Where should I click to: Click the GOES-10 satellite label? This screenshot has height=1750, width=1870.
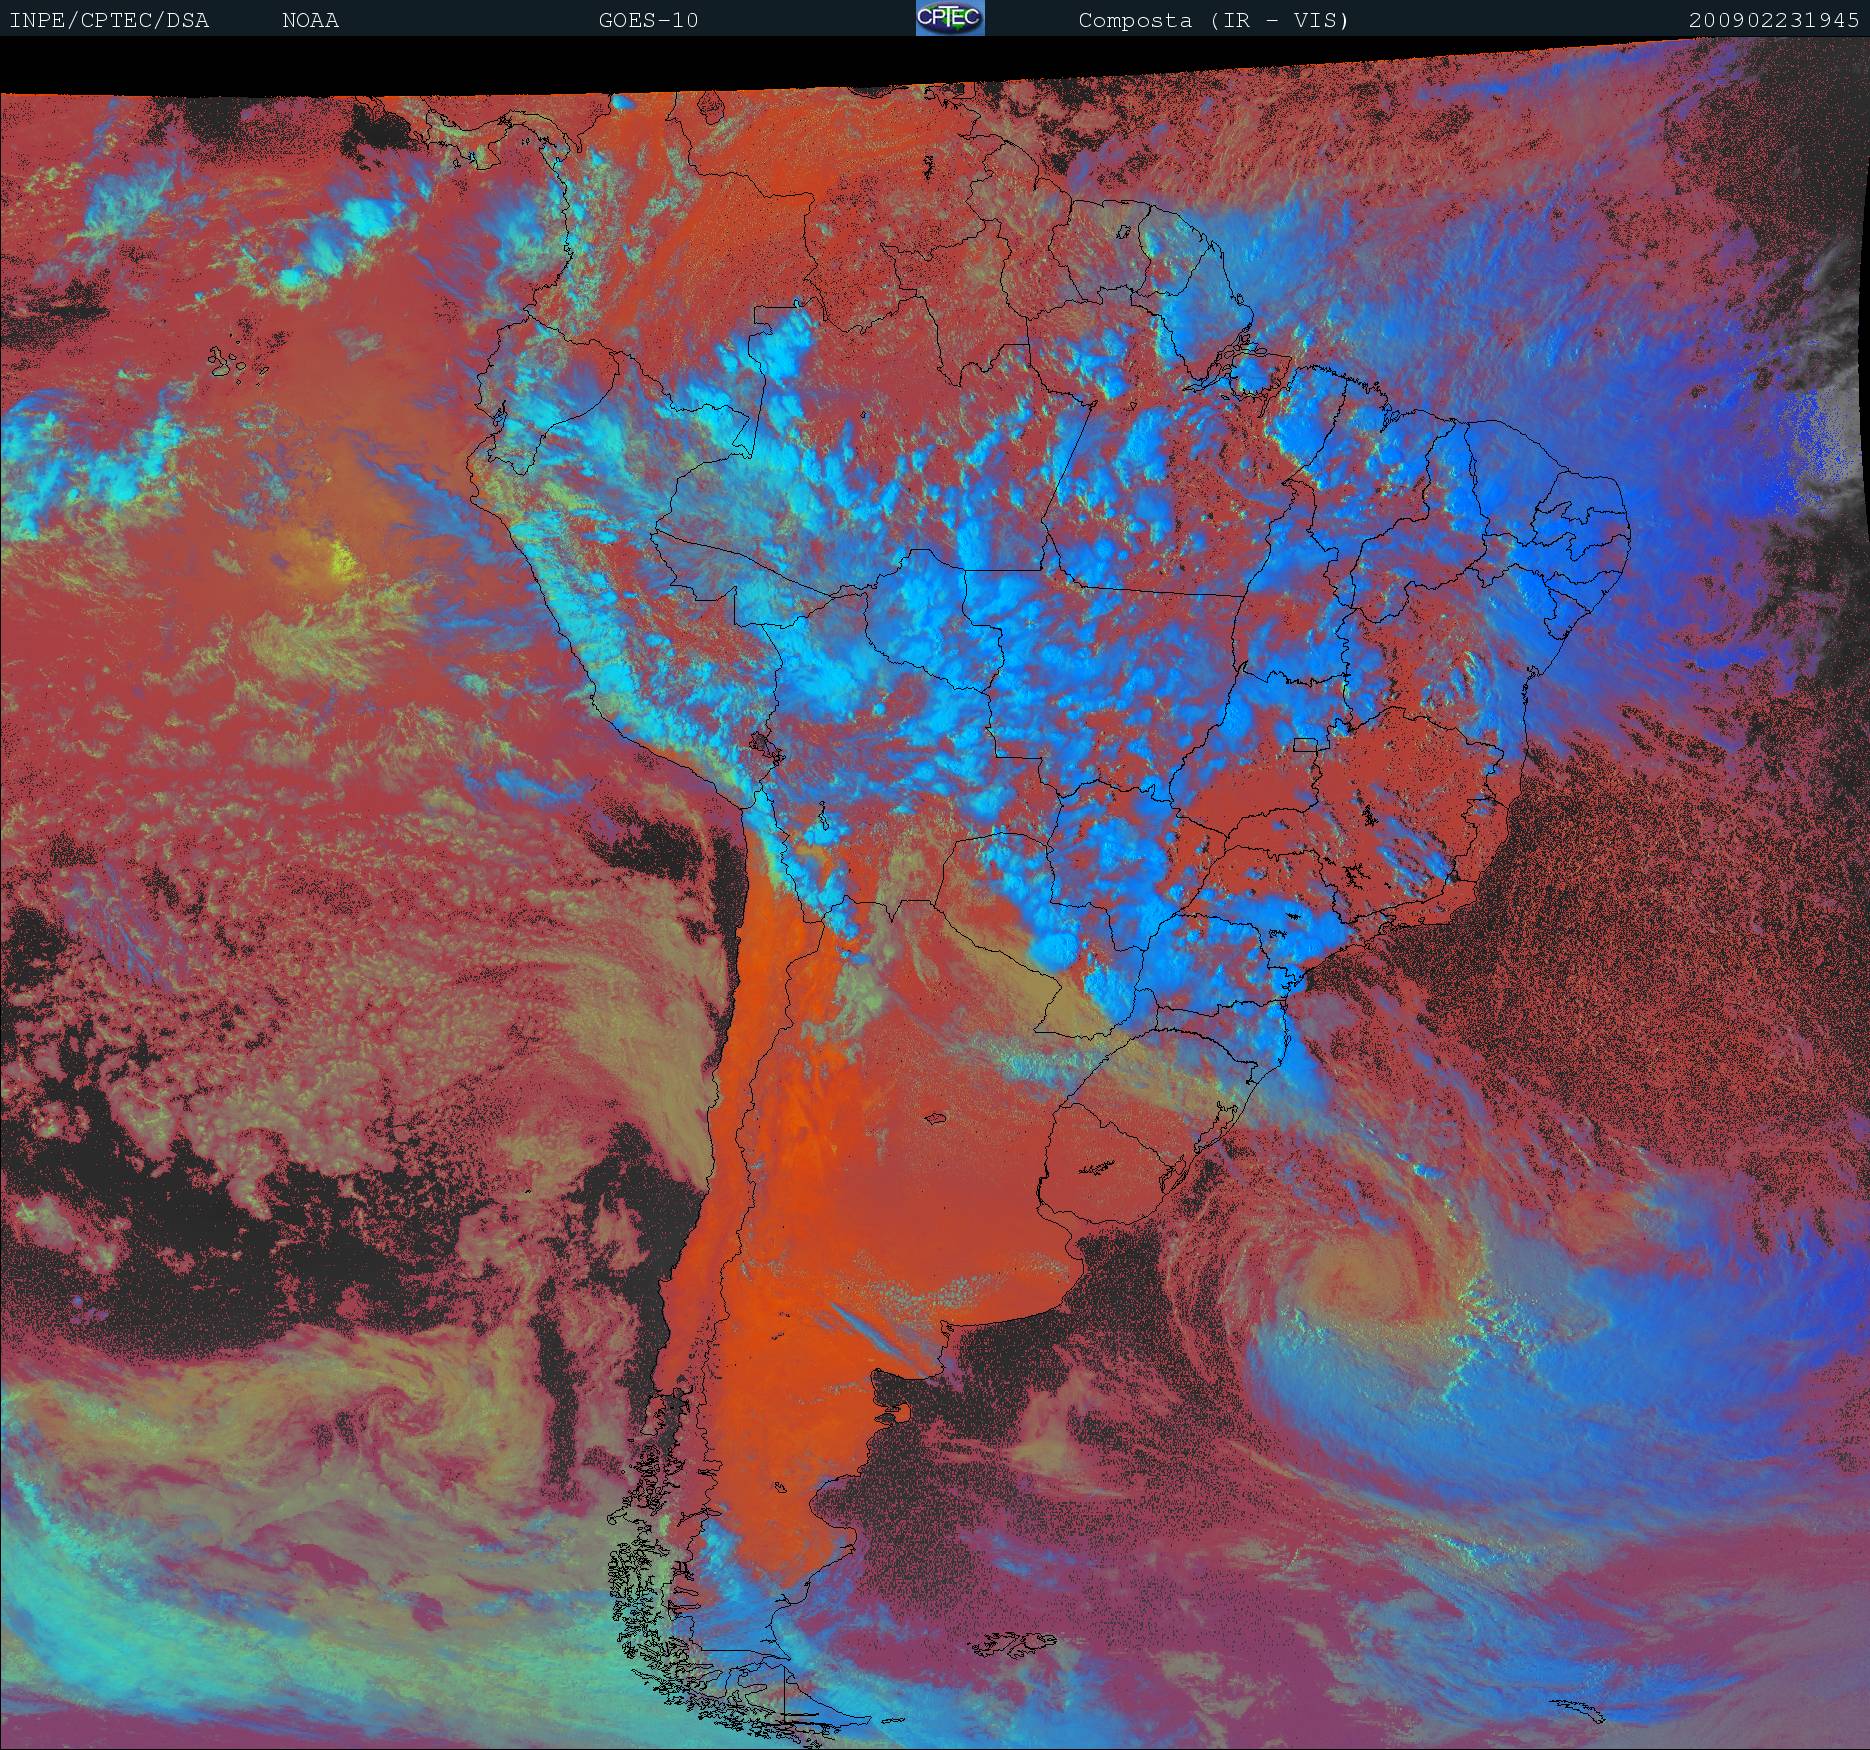(x=648, y=20)
